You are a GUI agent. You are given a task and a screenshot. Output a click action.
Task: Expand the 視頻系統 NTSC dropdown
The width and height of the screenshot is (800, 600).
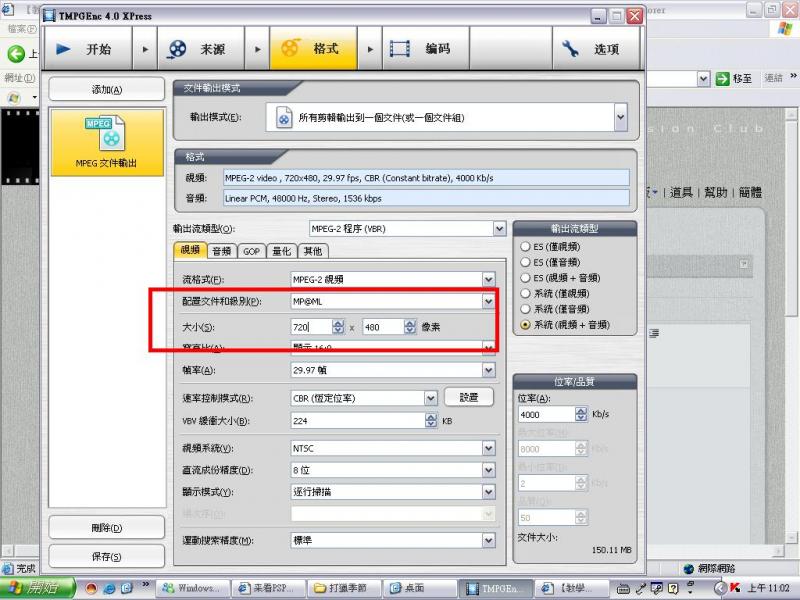tap(488, 448)
